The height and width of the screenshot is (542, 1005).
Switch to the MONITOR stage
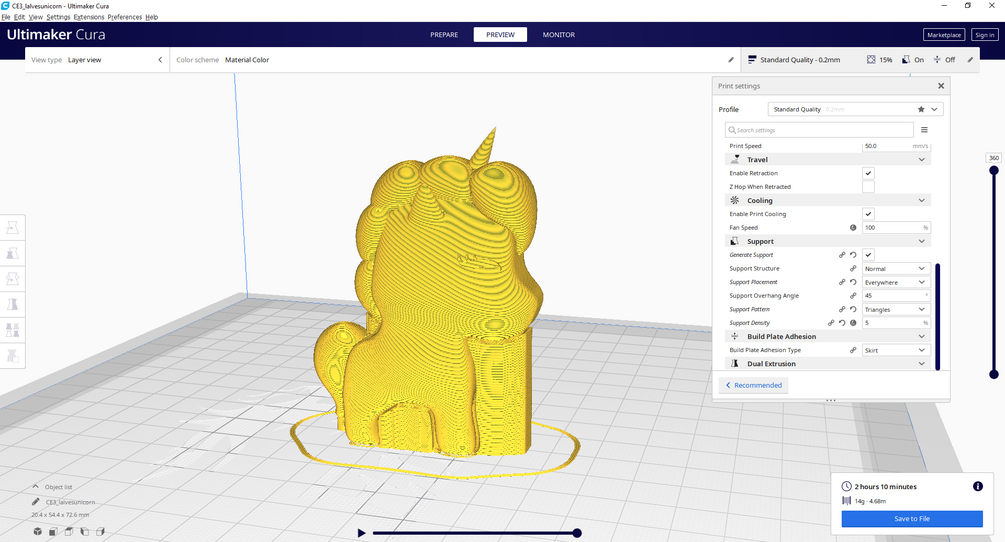(559, 35)
